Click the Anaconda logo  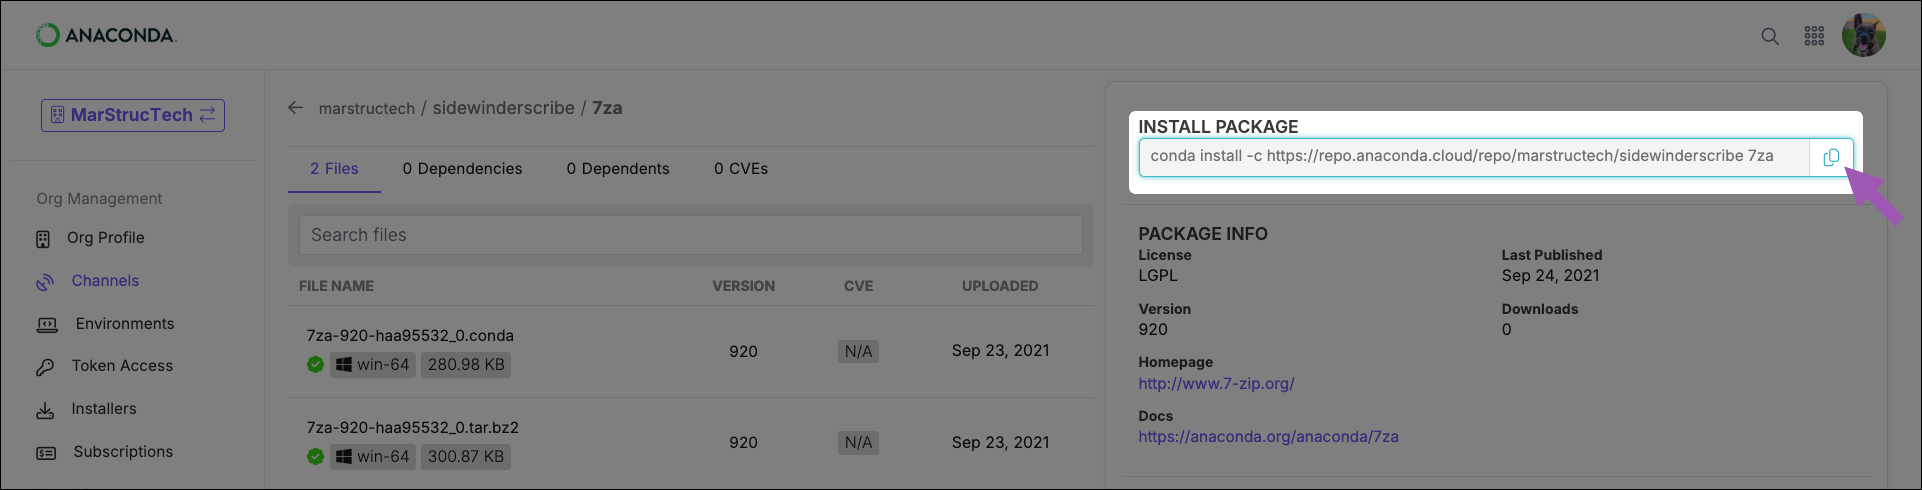click(105, 35)
